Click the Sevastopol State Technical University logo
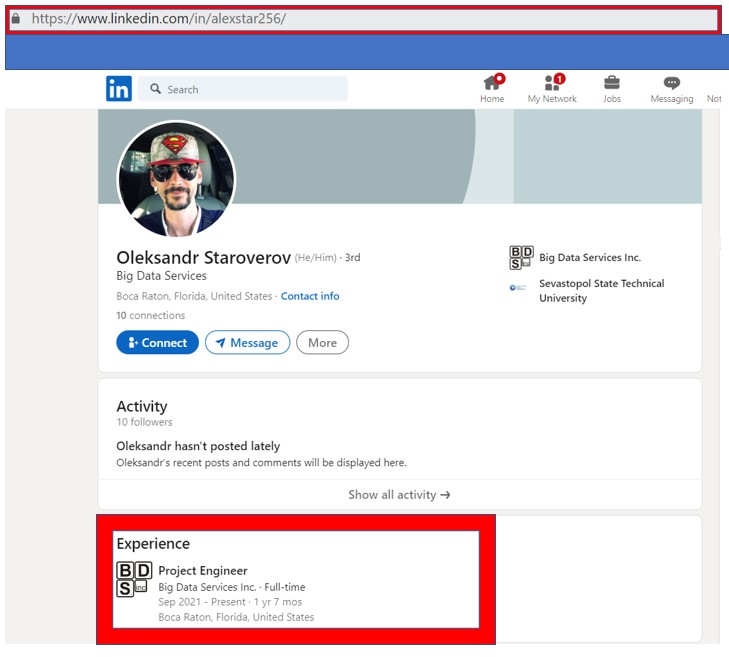This screenshot has height=657, width=729. pos(518,288)
